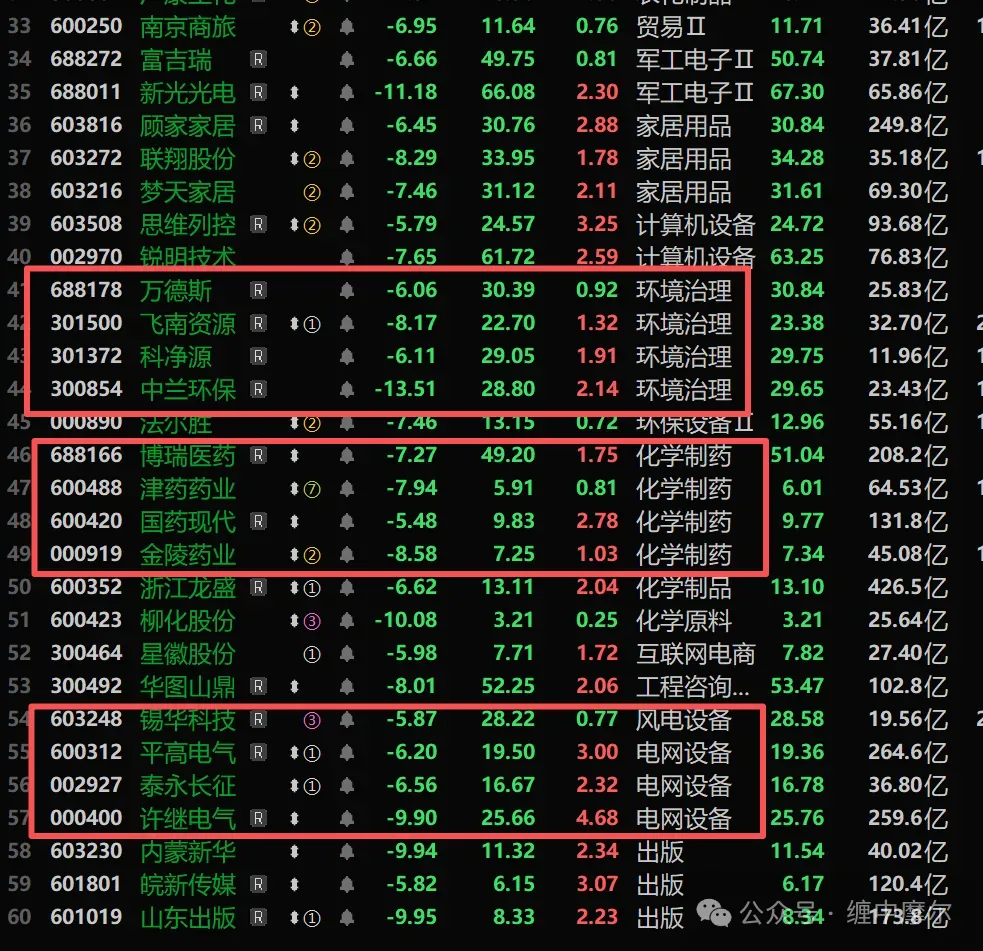The image size is (983, 951).
Task: Click the market cap 208.2亿 for 博瑞医药
Action: (908, 456)
